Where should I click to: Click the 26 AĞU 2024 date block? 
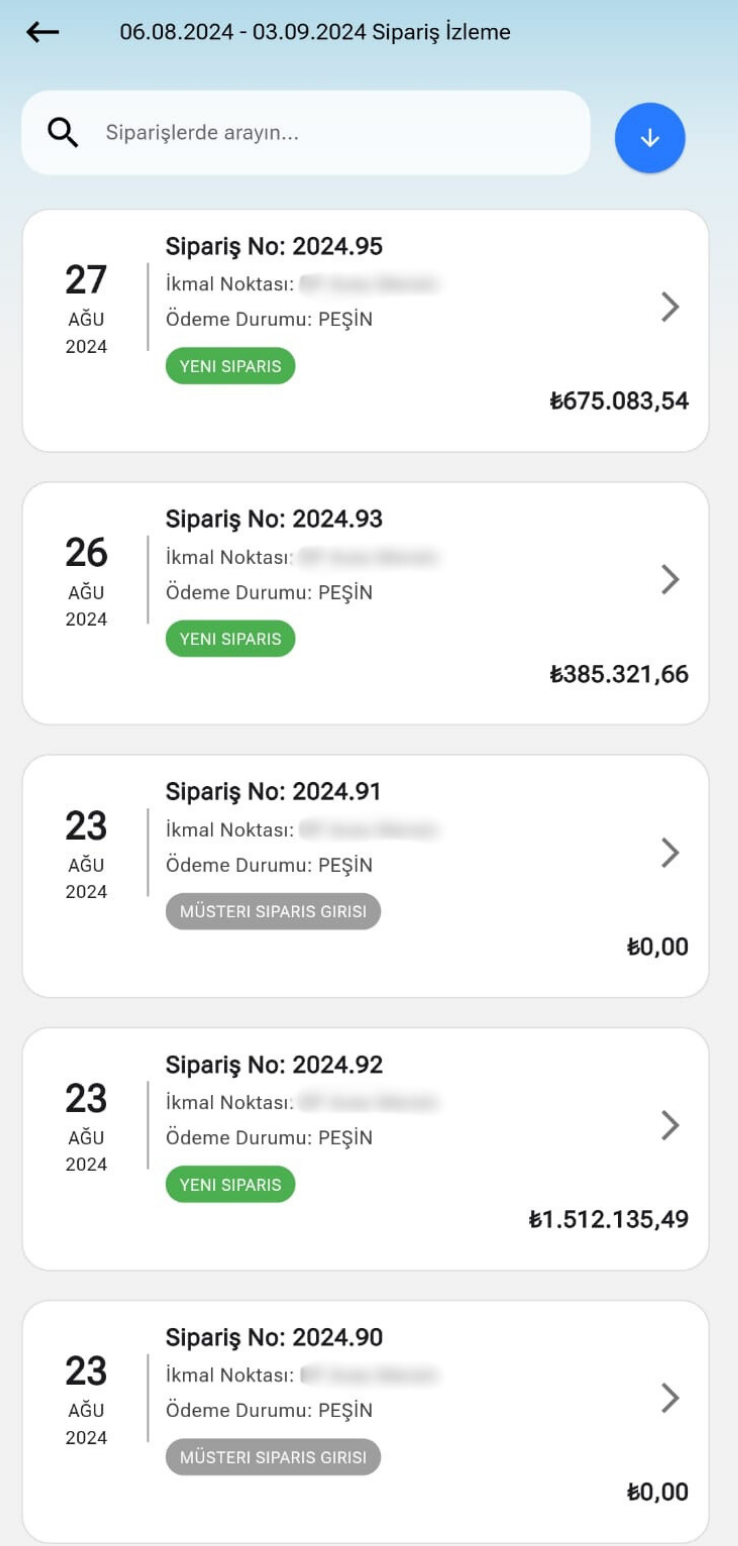[x=86, y=580]
